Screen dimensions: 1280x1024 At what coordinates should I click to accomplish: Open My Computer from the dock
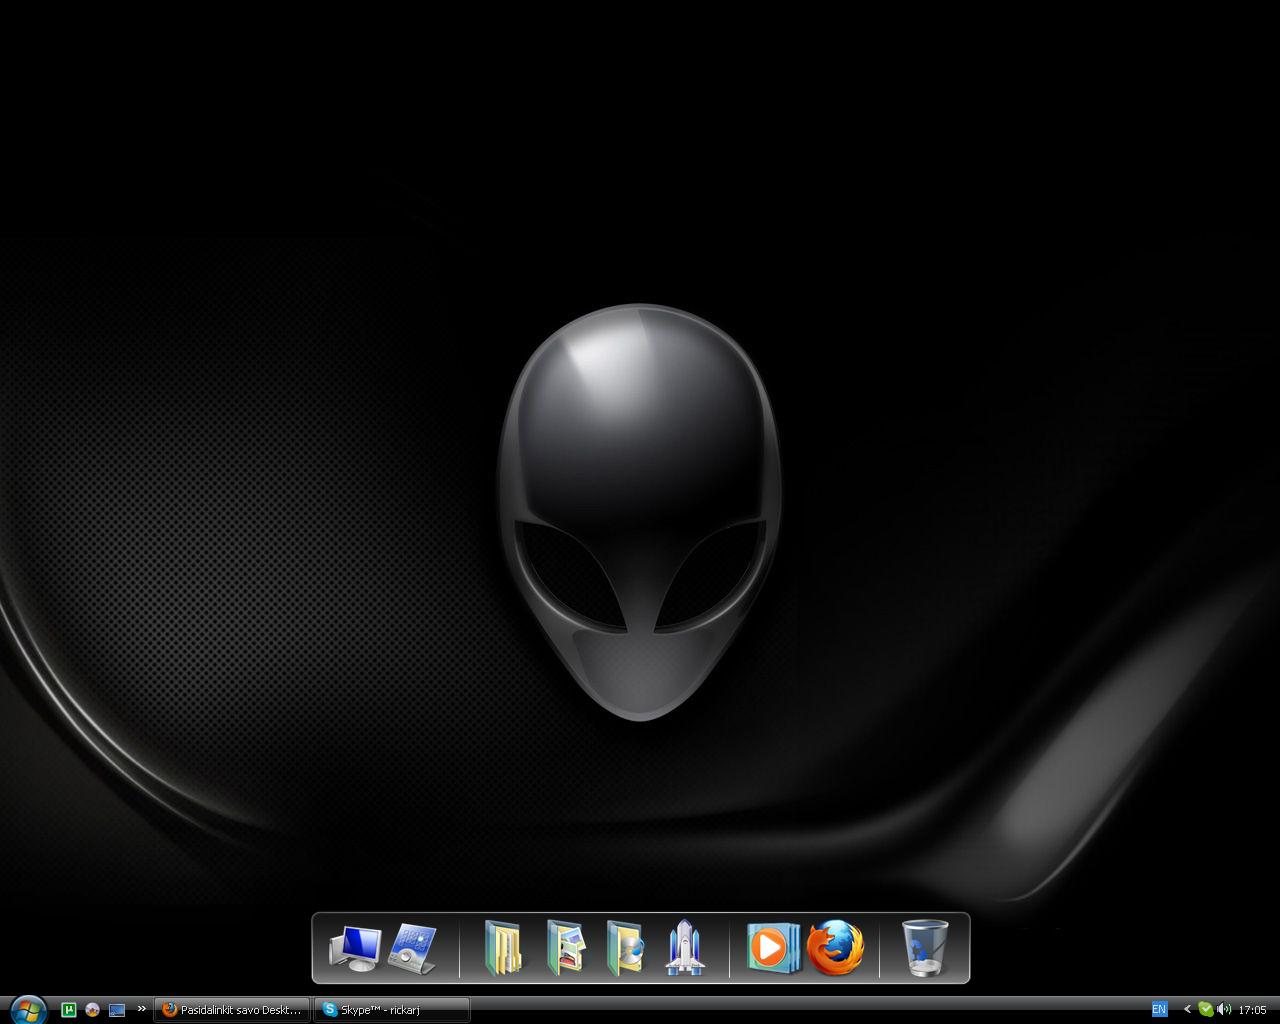pos(355,948)
